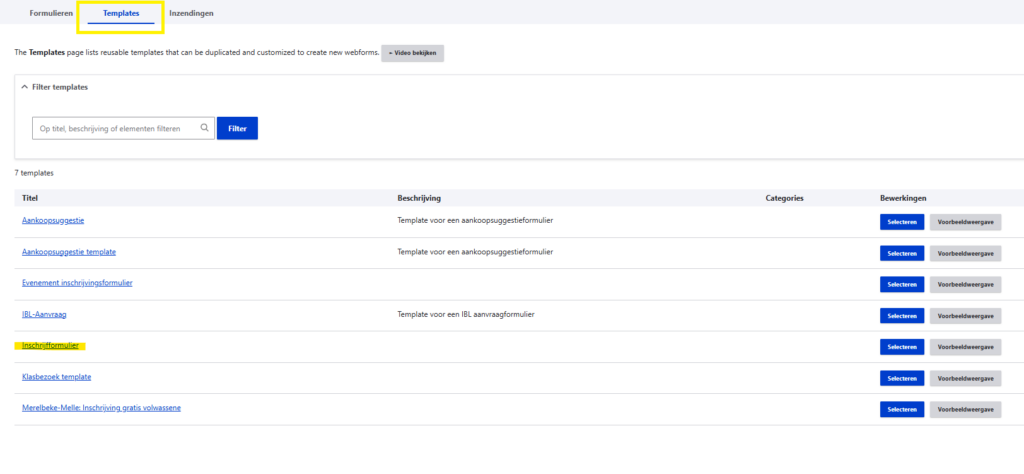Focus the template filter search field
Viewport: 1024px width, 474px height.
[115, 128]
